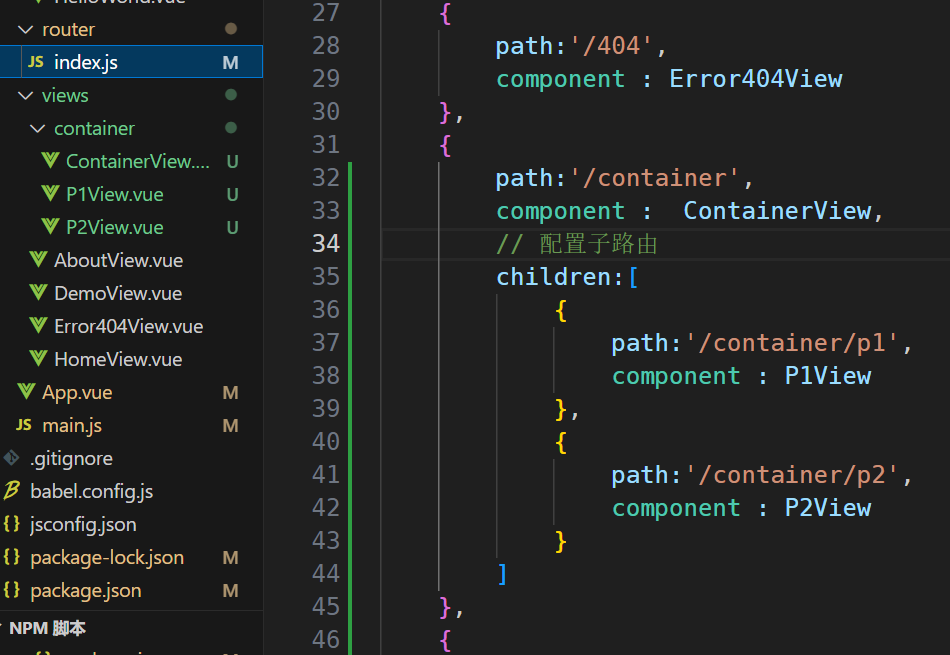This screenshot has width=950, height=655.
Task: Click line number 34 in the gutter
Action: (x=326, y=244)
